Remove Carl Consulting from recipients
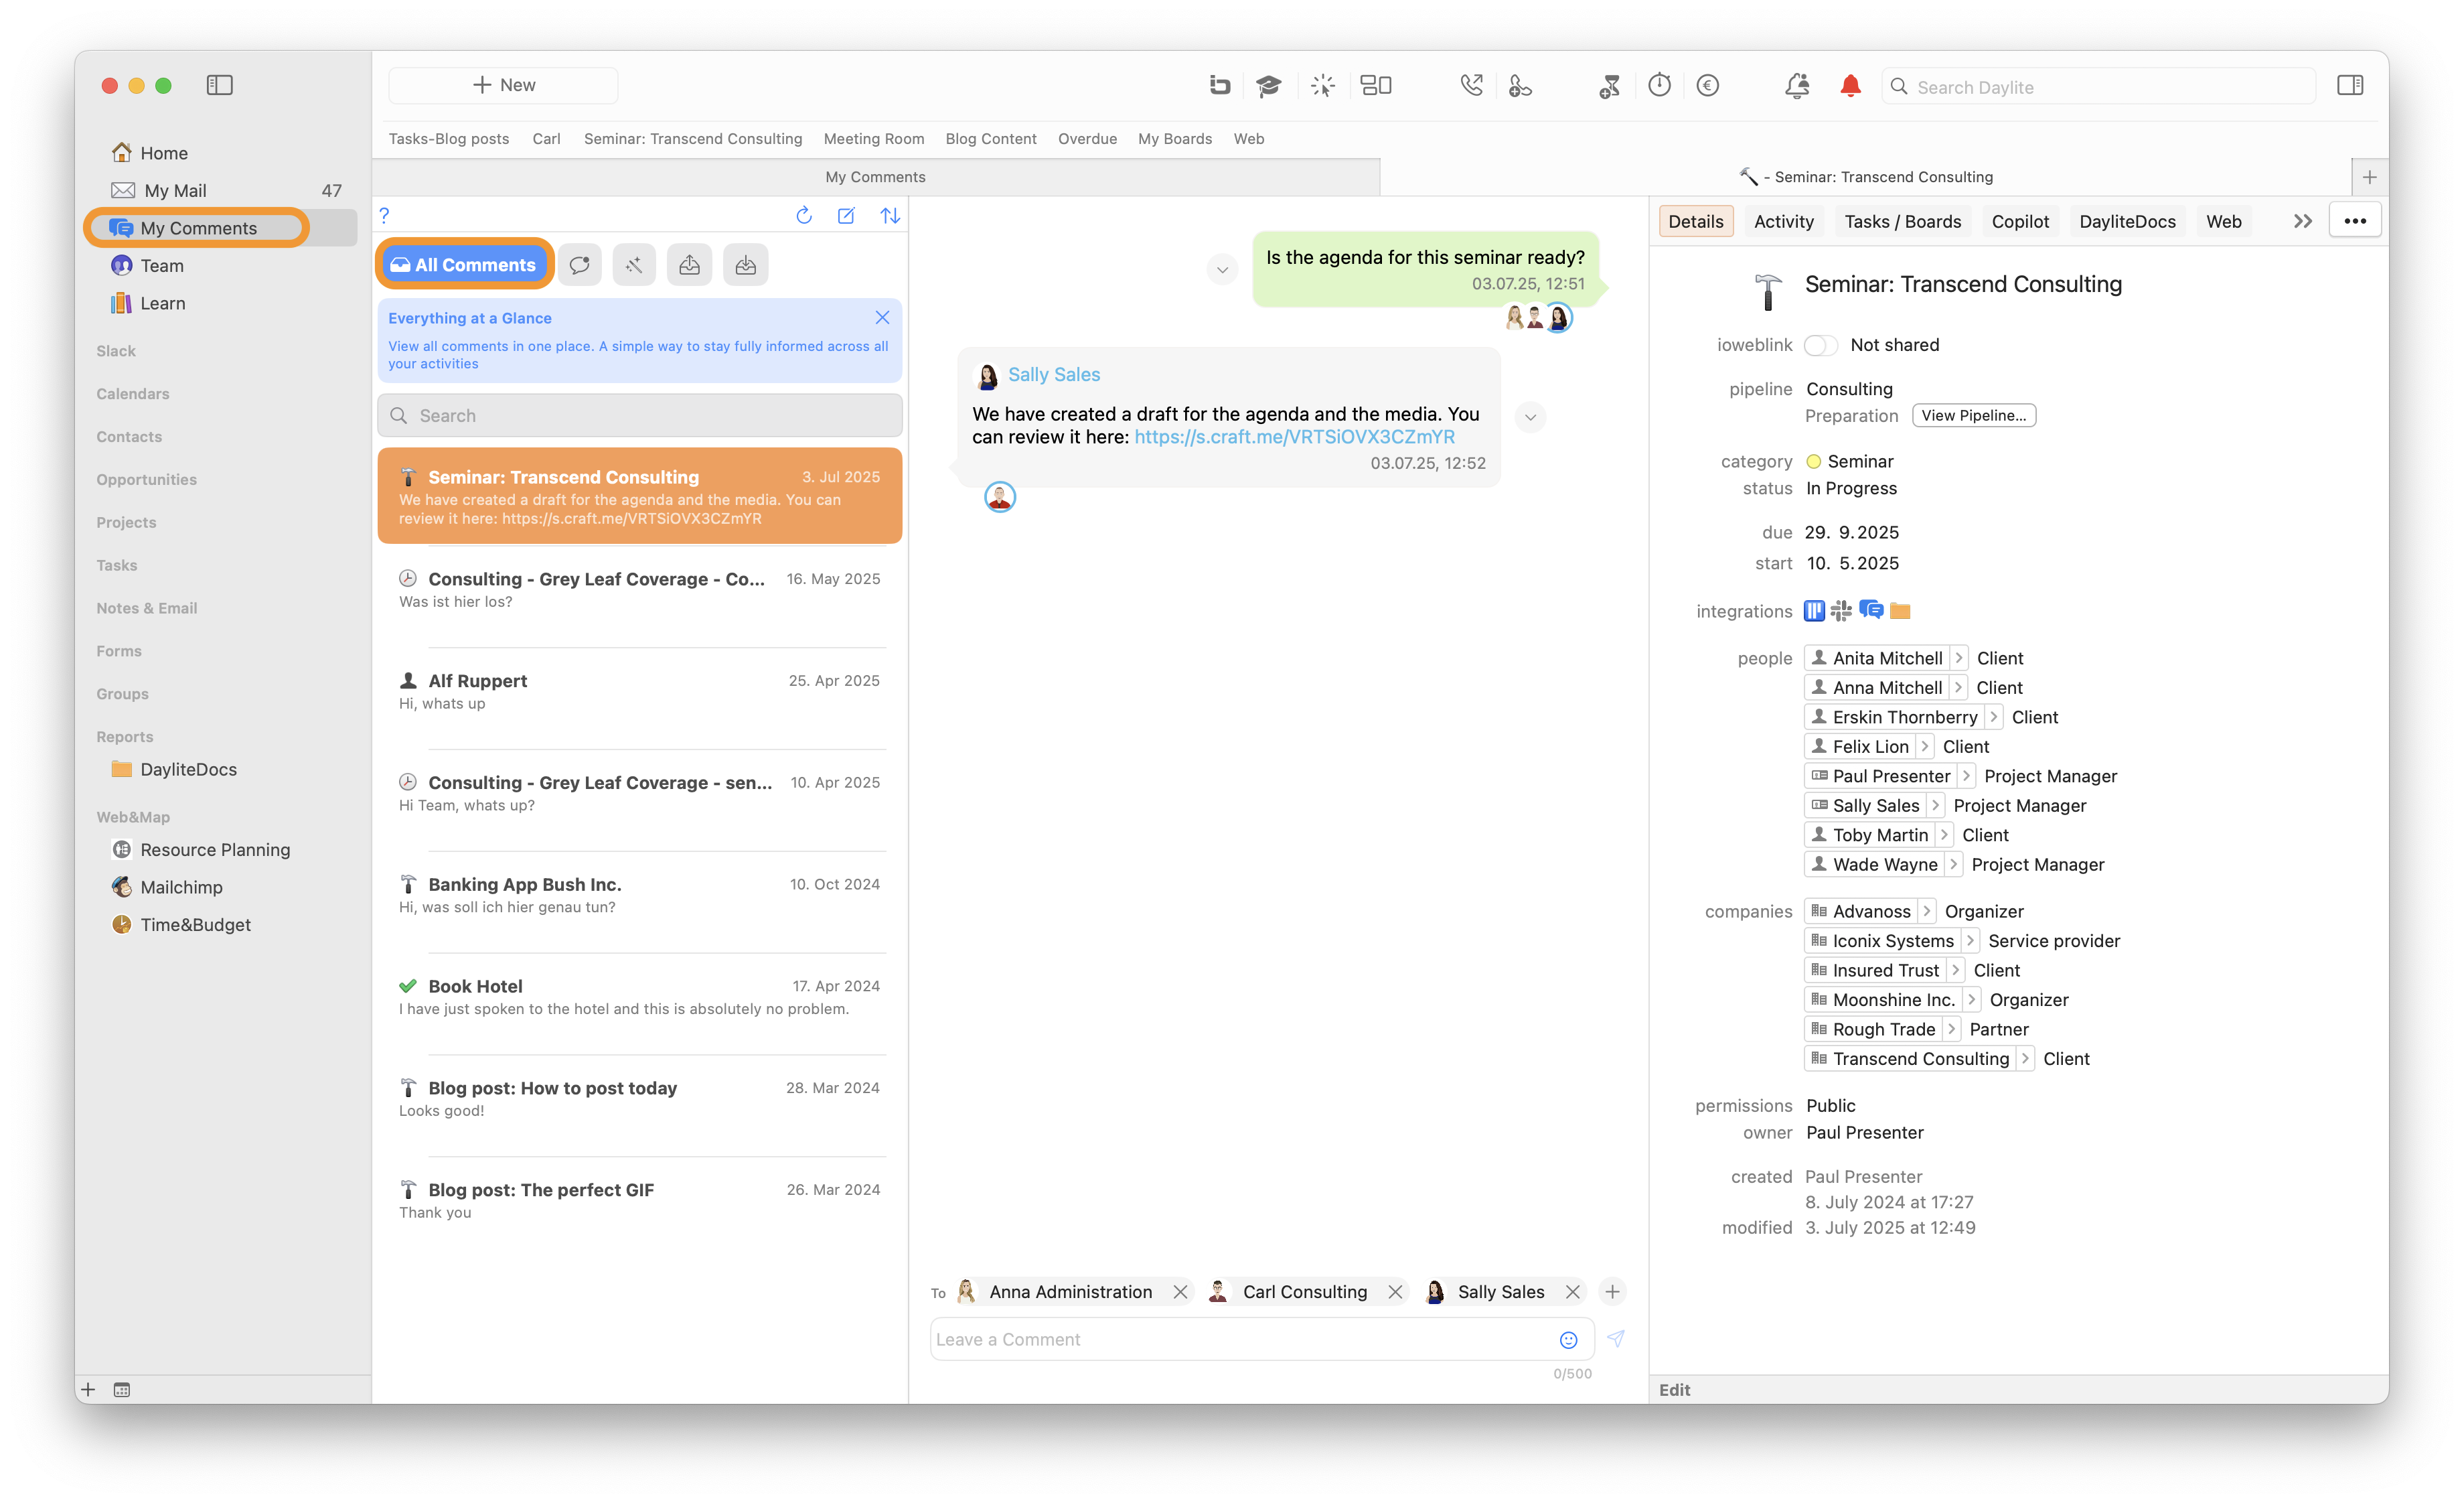This screenshot has width=2464, height=1503. click(x=1395, y=1292)
